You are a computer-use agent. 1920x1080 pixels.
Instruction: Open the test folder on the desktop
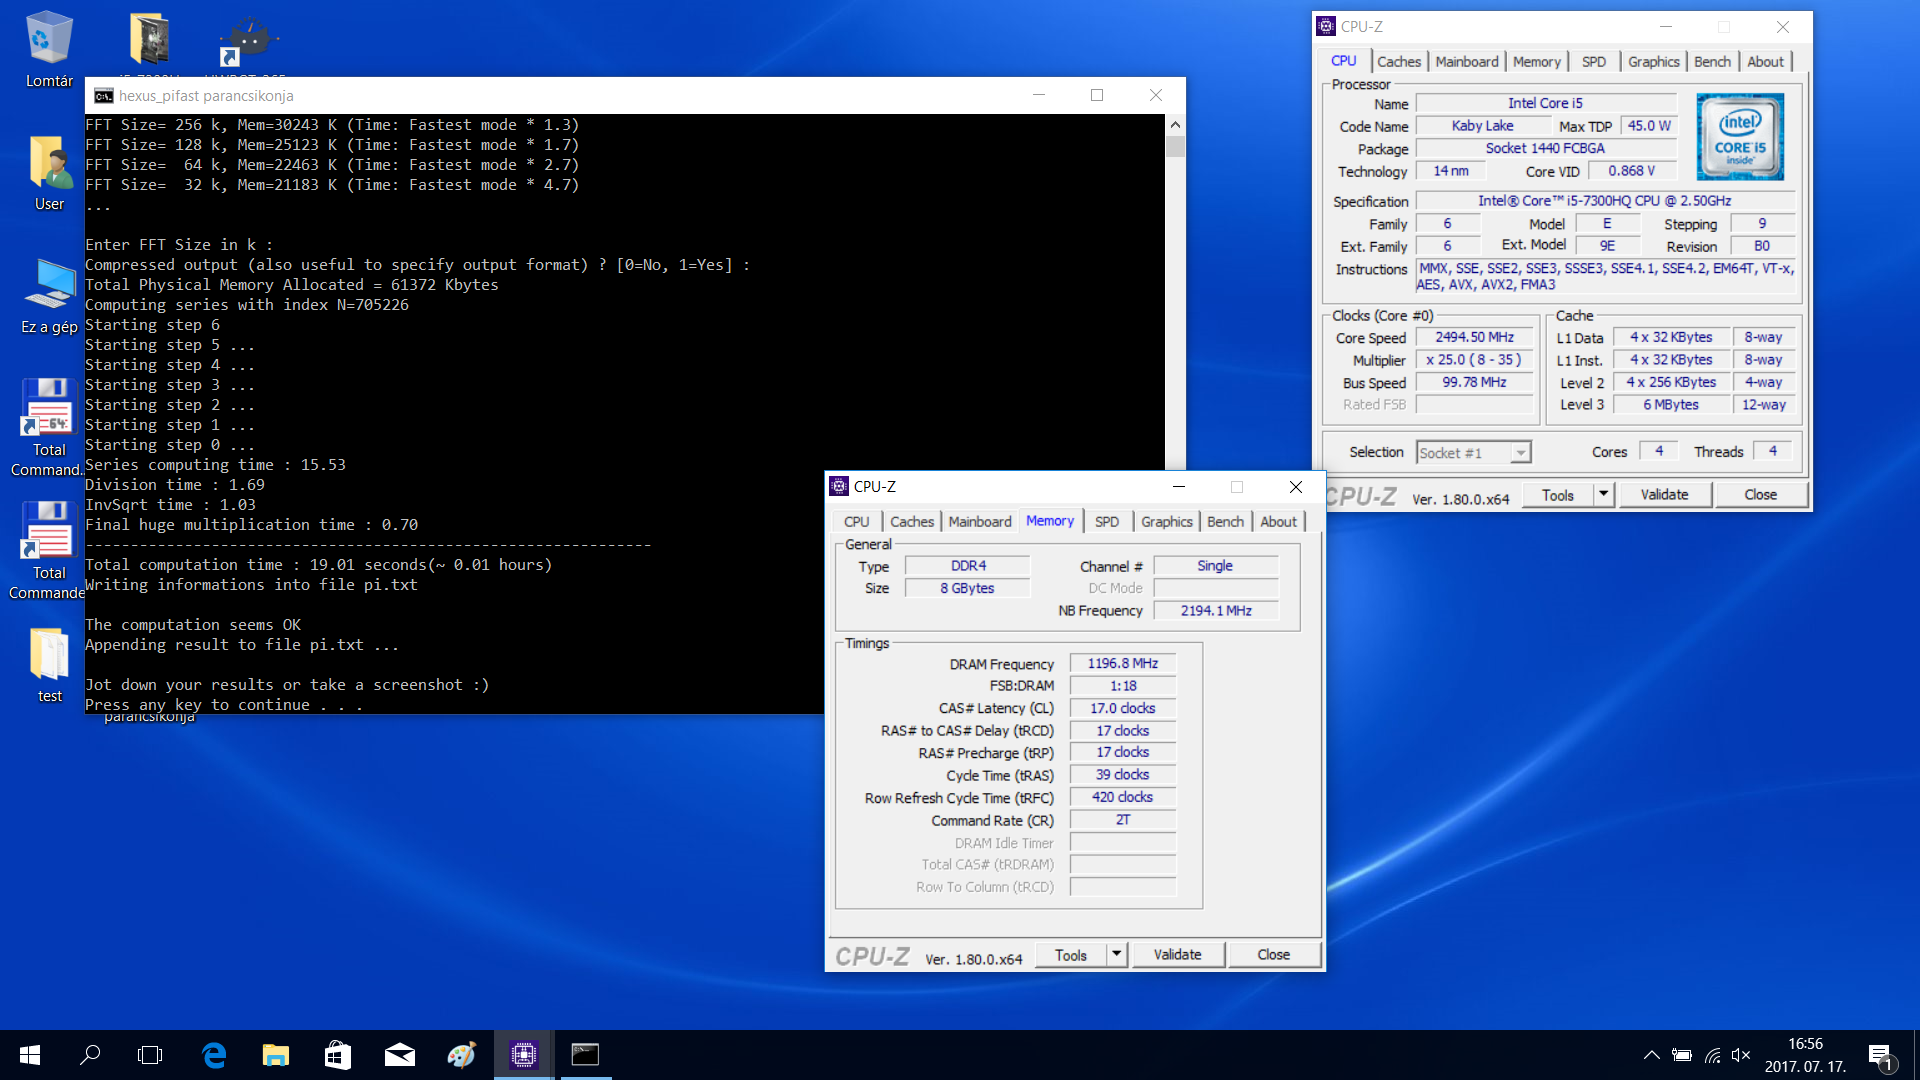click(x=49, y=664)
